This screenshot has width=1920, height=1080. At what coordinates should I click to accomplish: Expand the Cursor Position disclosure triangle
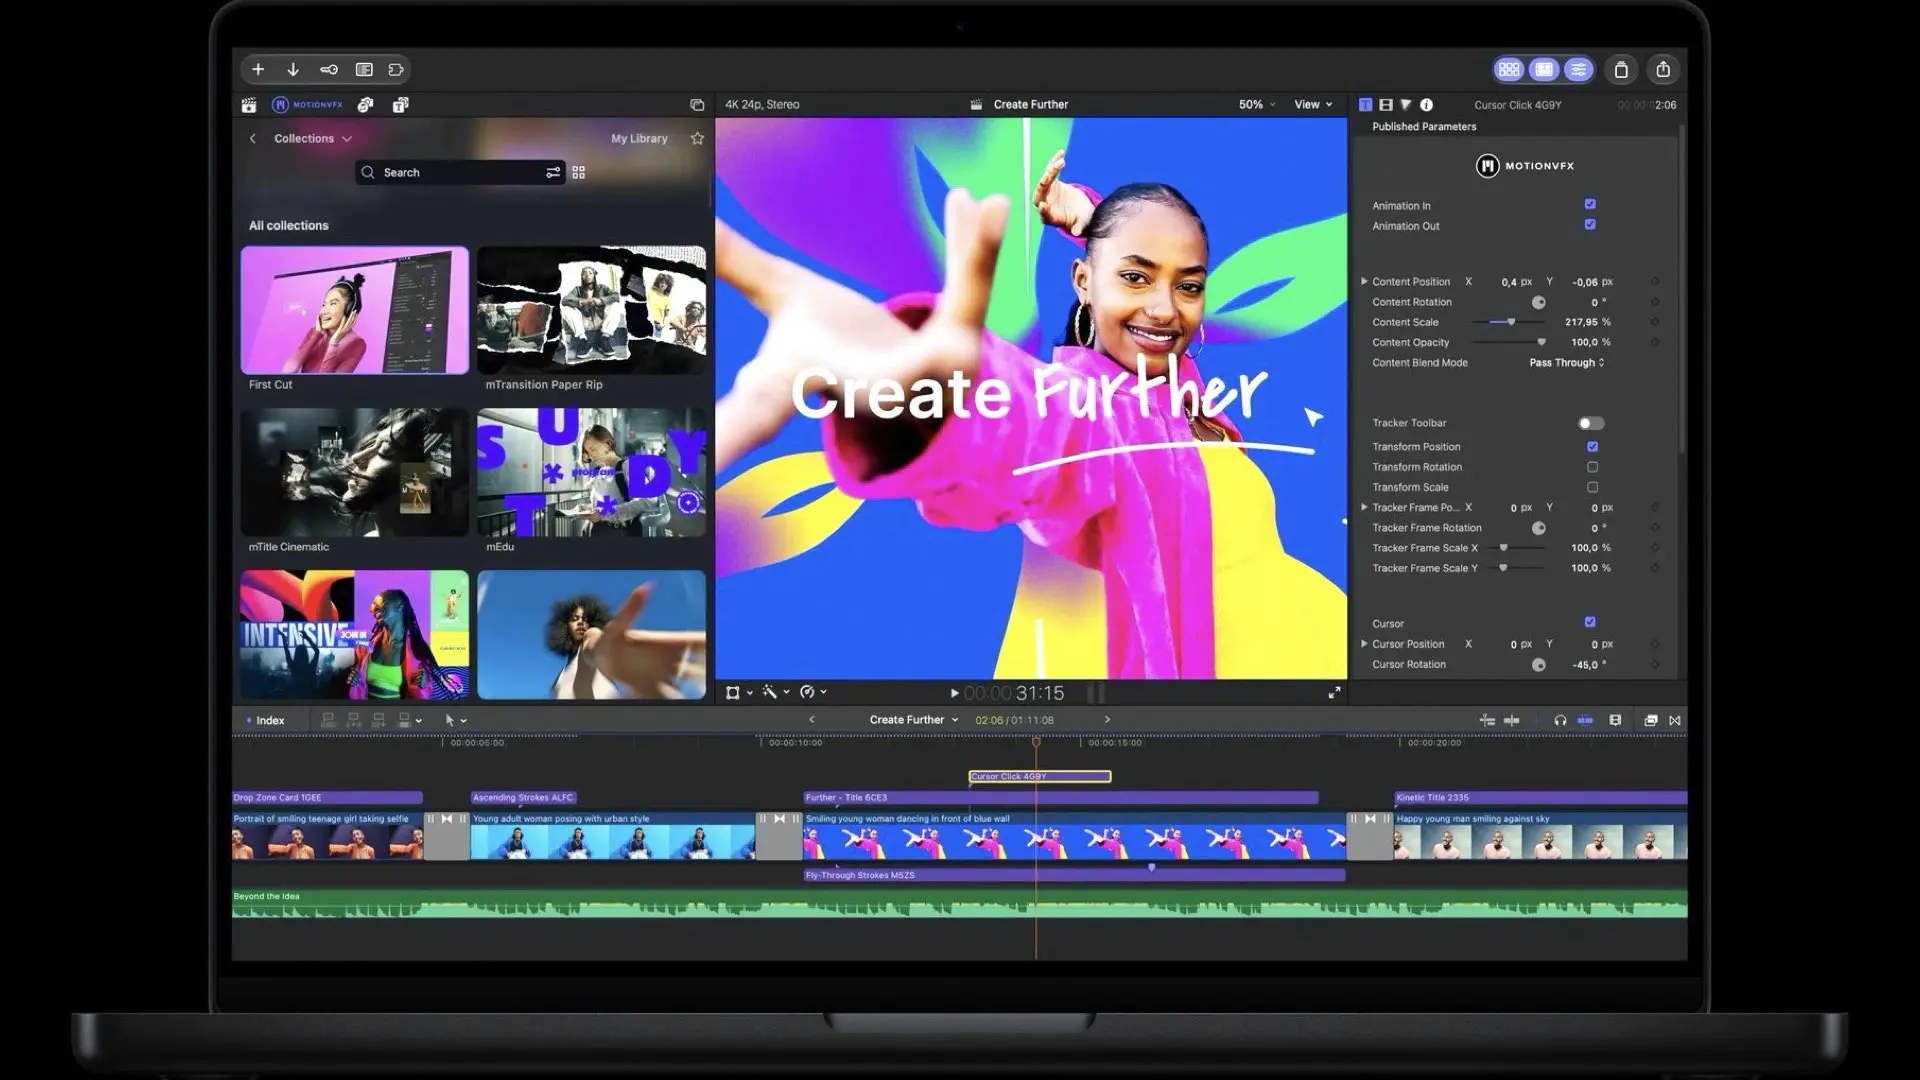point(1364,644)
